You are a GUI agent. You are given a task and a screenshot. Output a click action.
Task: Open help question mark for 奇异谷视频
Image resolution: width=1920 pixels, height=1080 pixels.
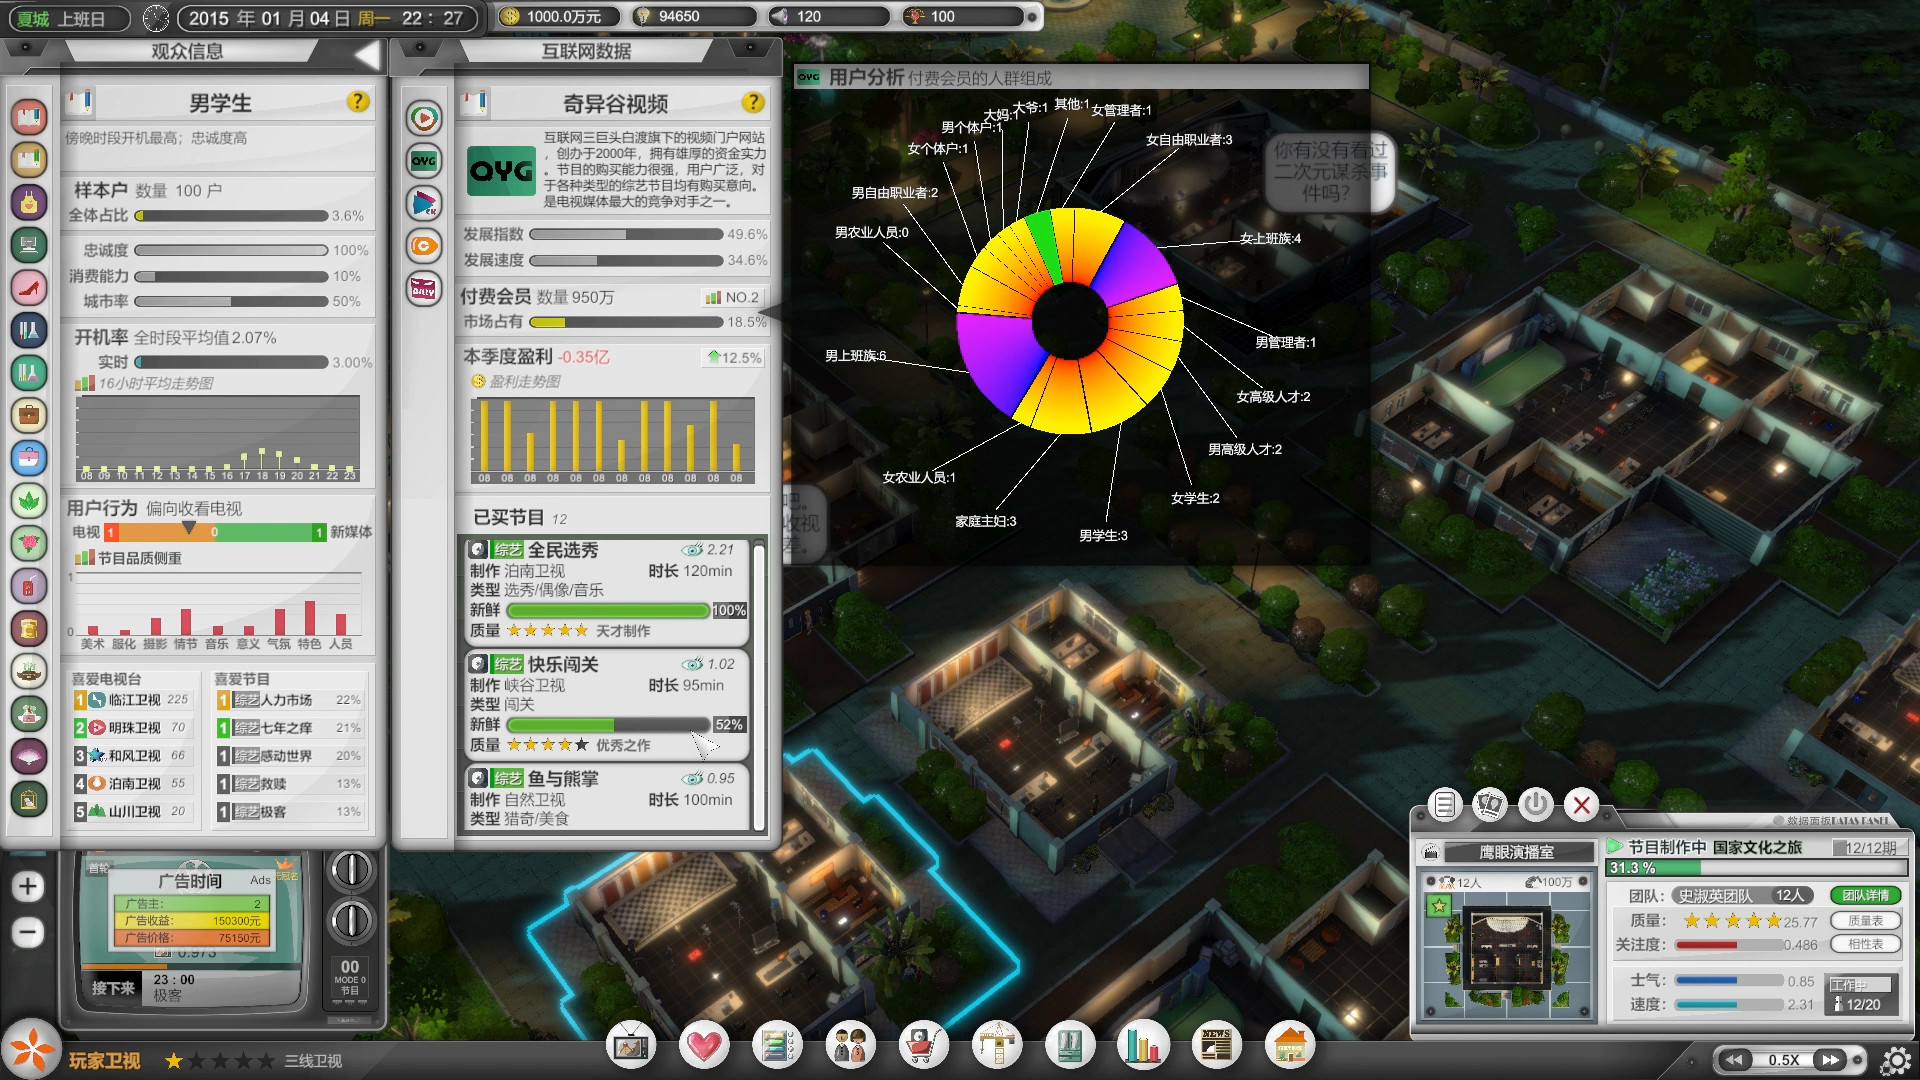[x=753, y=102]
